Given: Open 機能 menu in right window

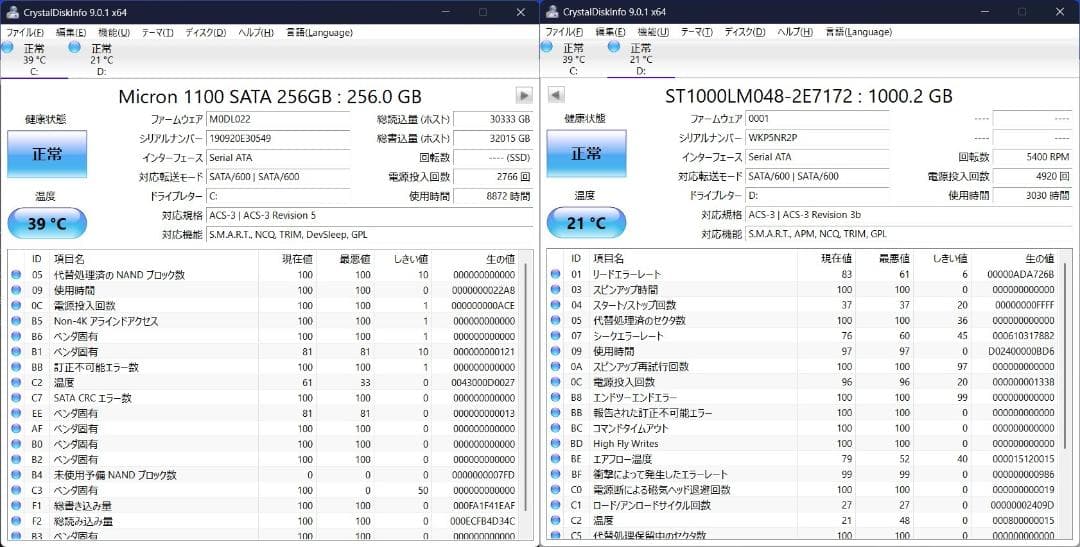Looking at the screenshot, I should tap(653, 32).
